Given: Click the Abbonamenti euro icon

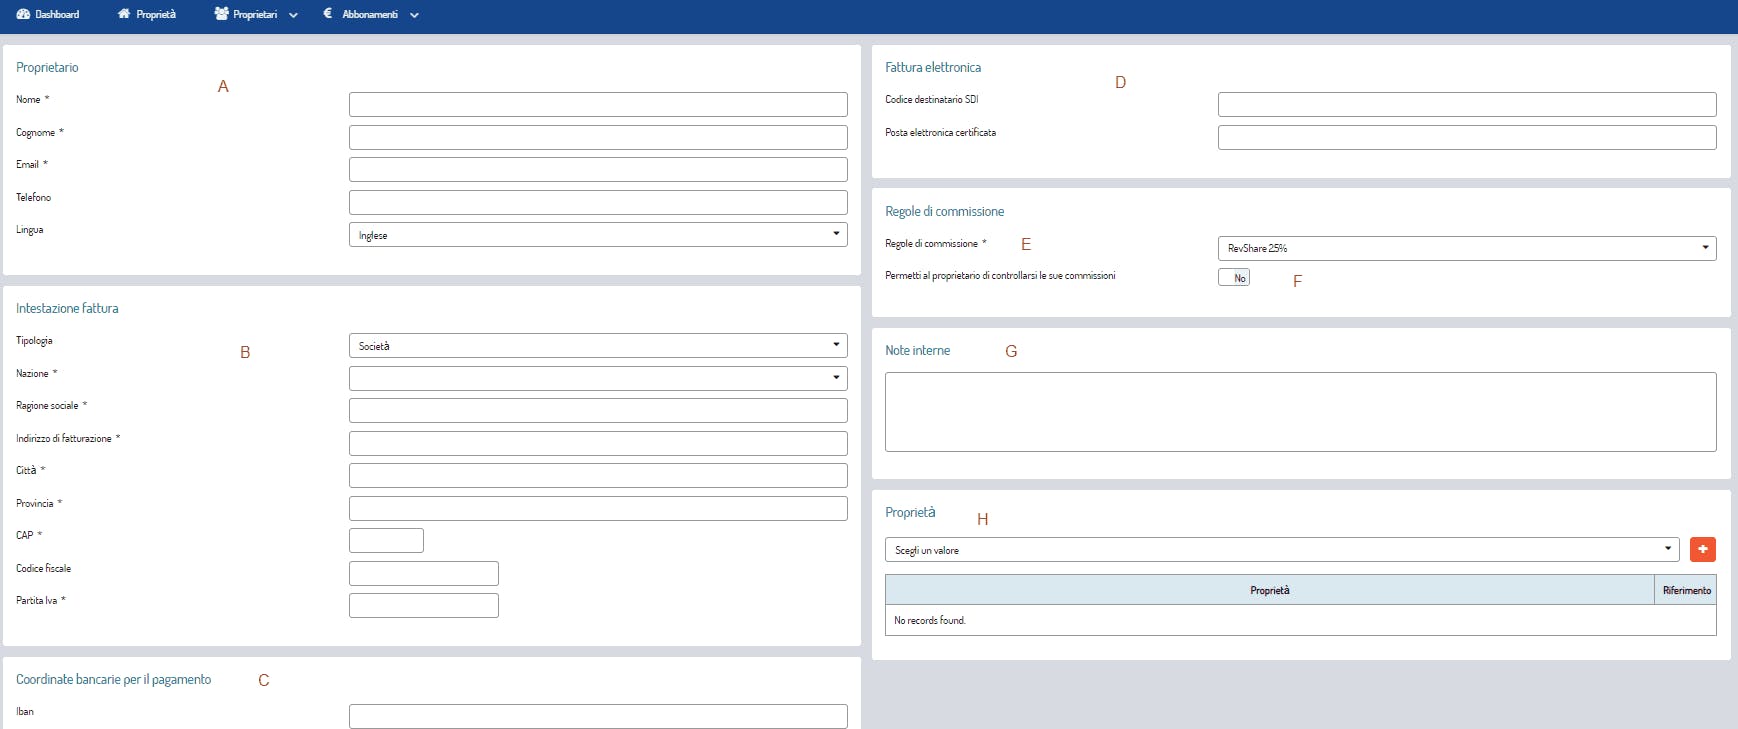Looking at the screenshot, I should [328, 14].
